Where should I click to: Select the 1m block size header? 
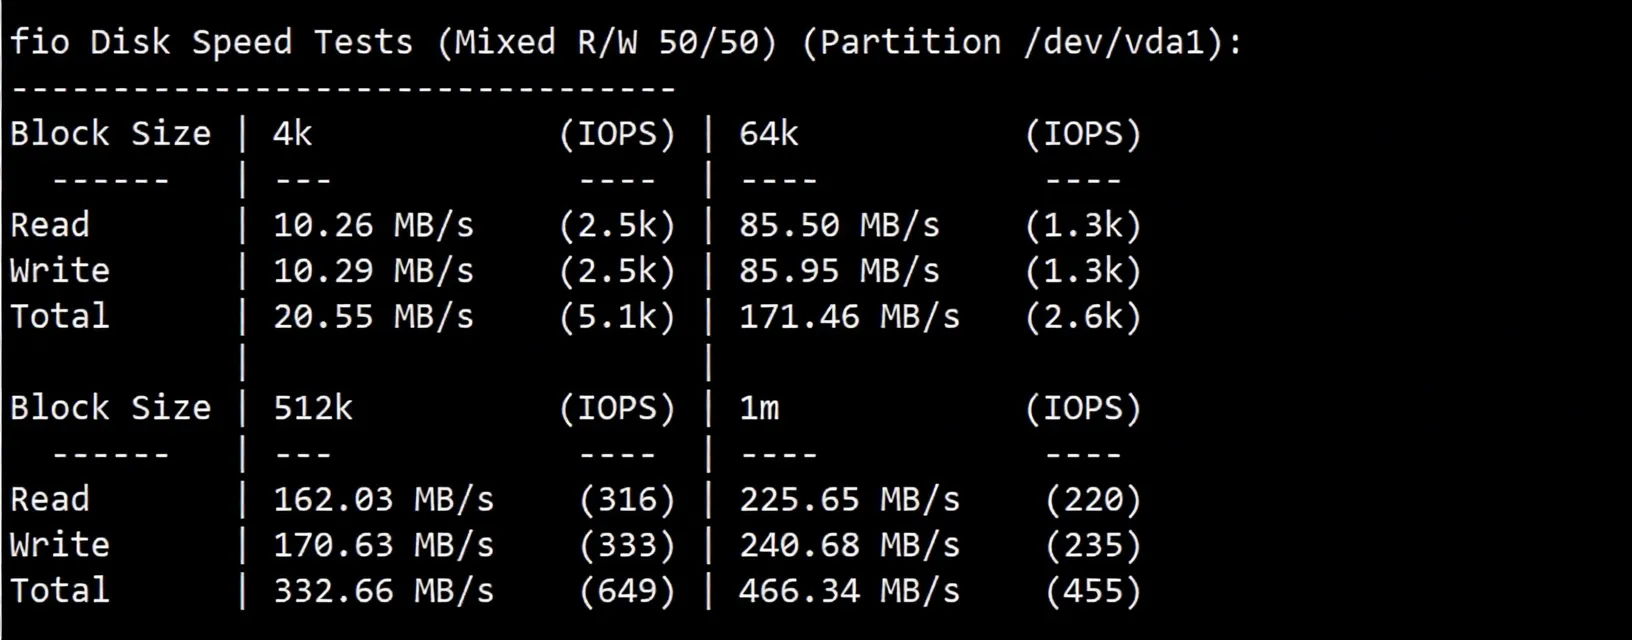point(759,408)
